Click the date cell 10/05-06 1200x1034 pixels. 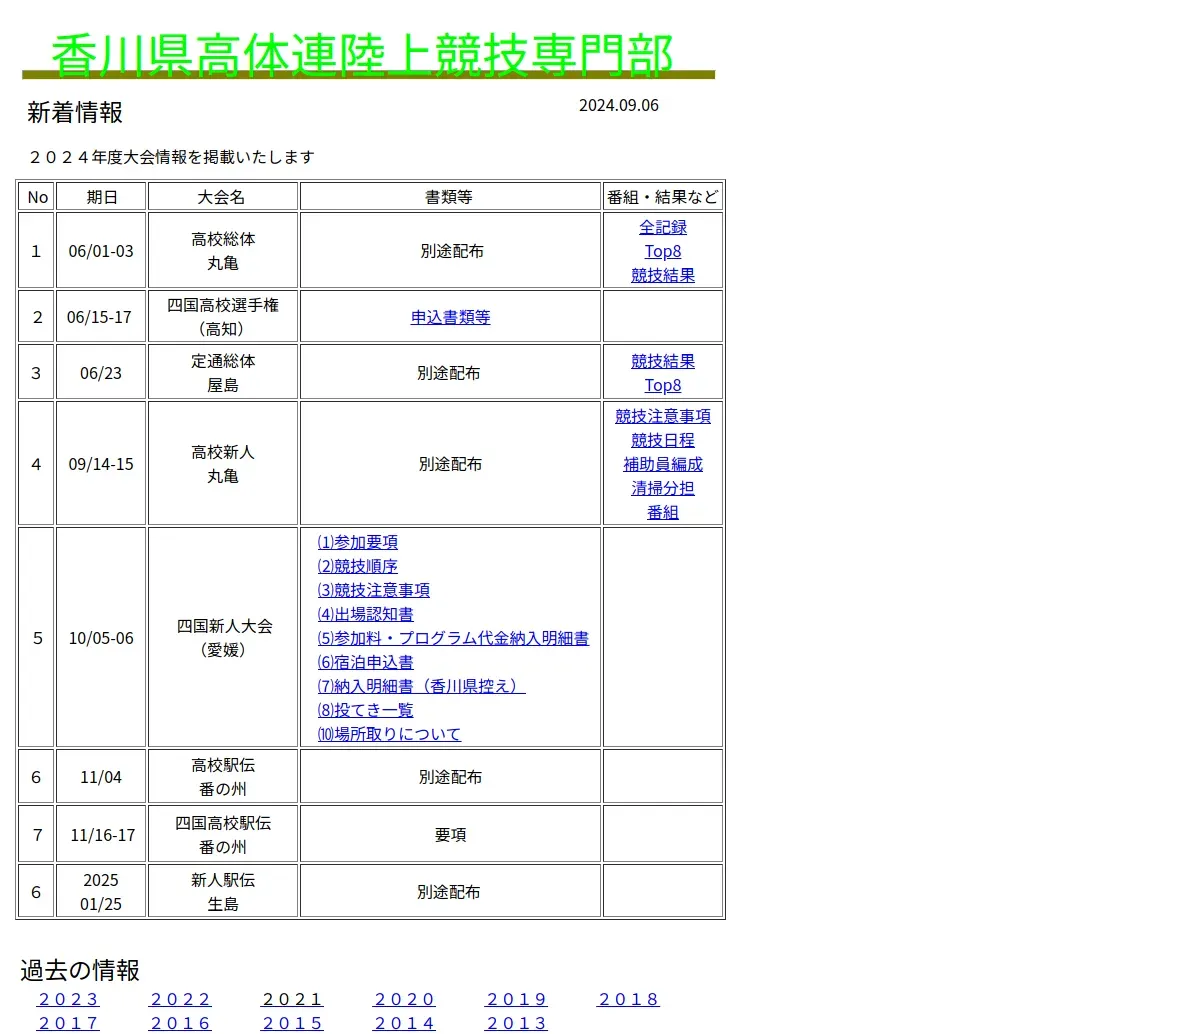tap(101, 638)
